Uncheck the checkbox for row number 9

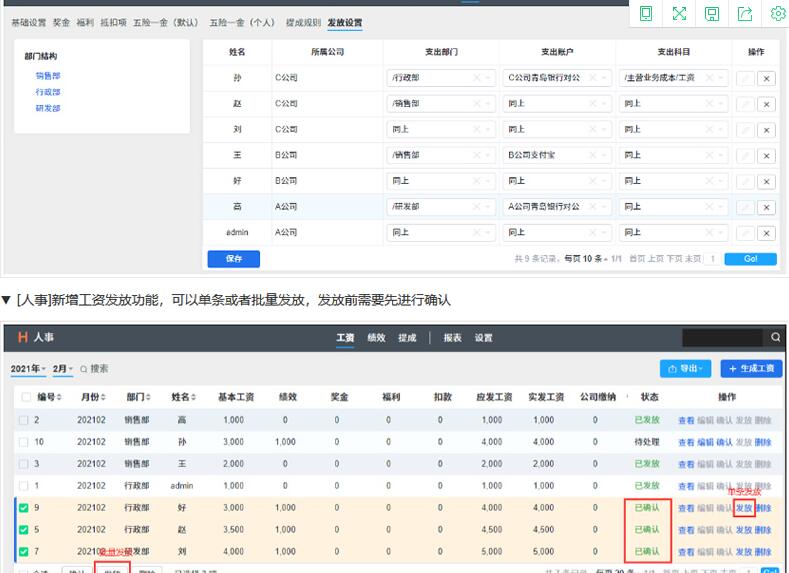pyautogui.click(x=23, y=508)
